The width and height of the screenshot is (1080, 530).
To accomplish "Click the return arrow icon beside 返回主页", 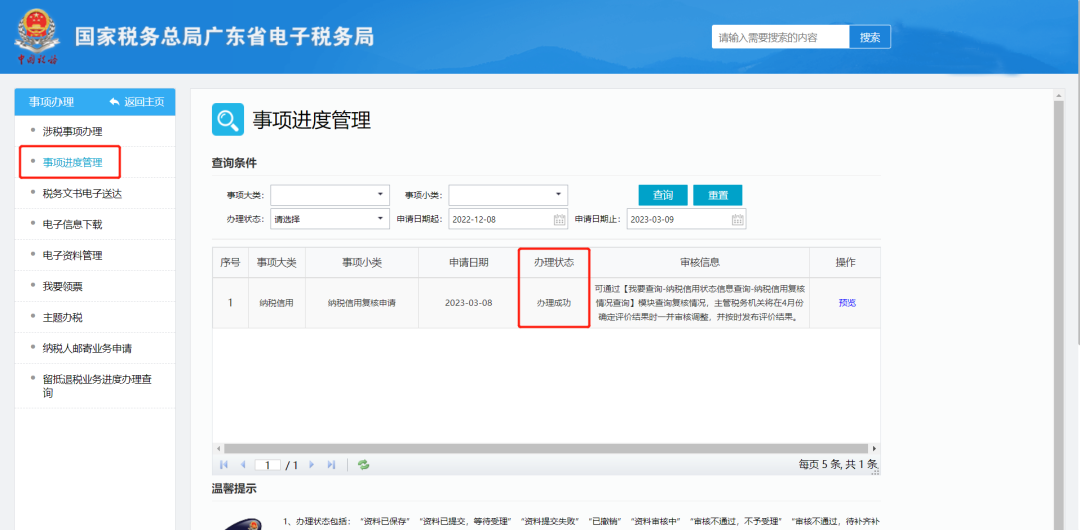I will pyautogui.click(x=114, y=102).
